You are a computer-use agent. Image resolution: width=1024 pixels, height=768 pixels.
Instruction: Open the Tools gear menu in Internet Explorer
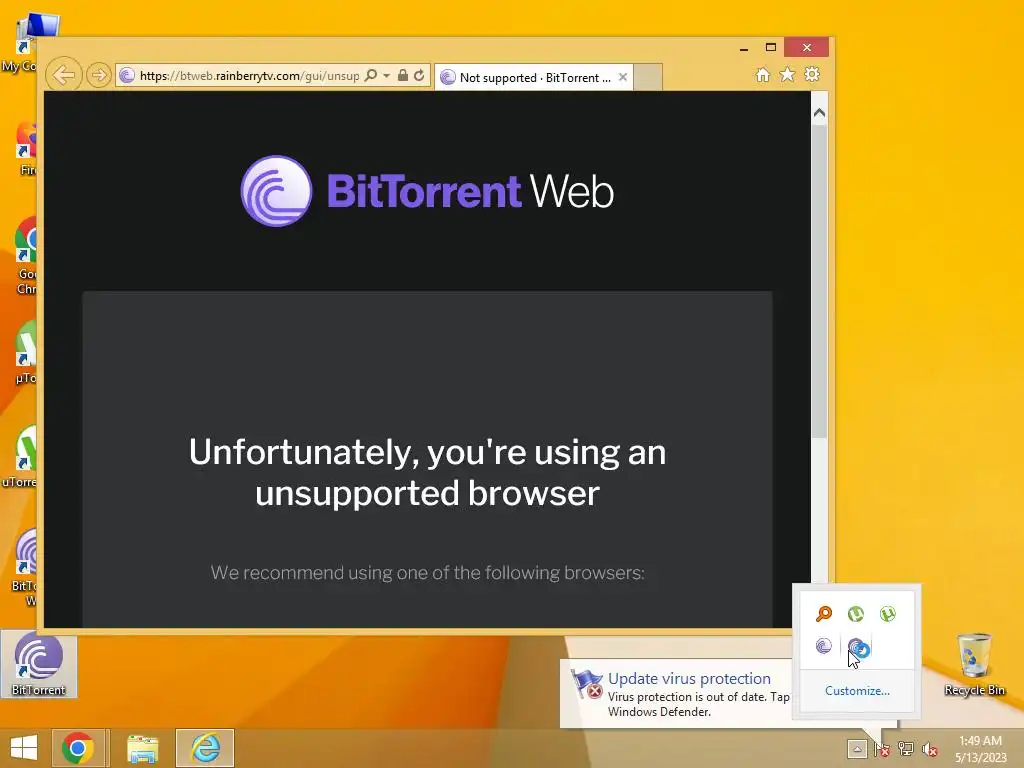[x=812, y=75]
